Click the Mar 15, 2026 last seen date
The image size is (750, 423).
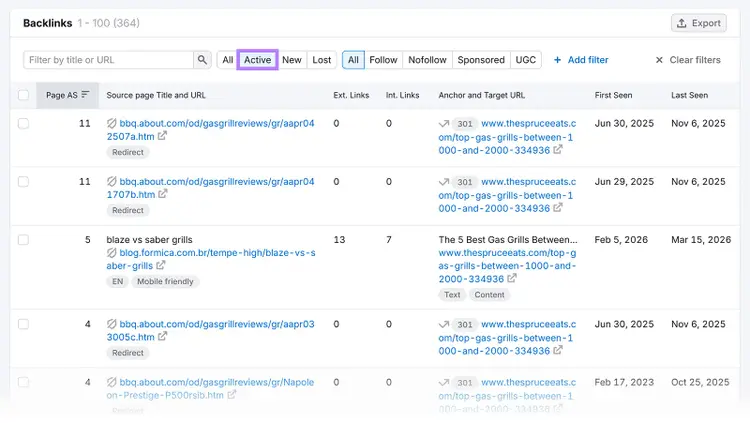coord(701,240)
